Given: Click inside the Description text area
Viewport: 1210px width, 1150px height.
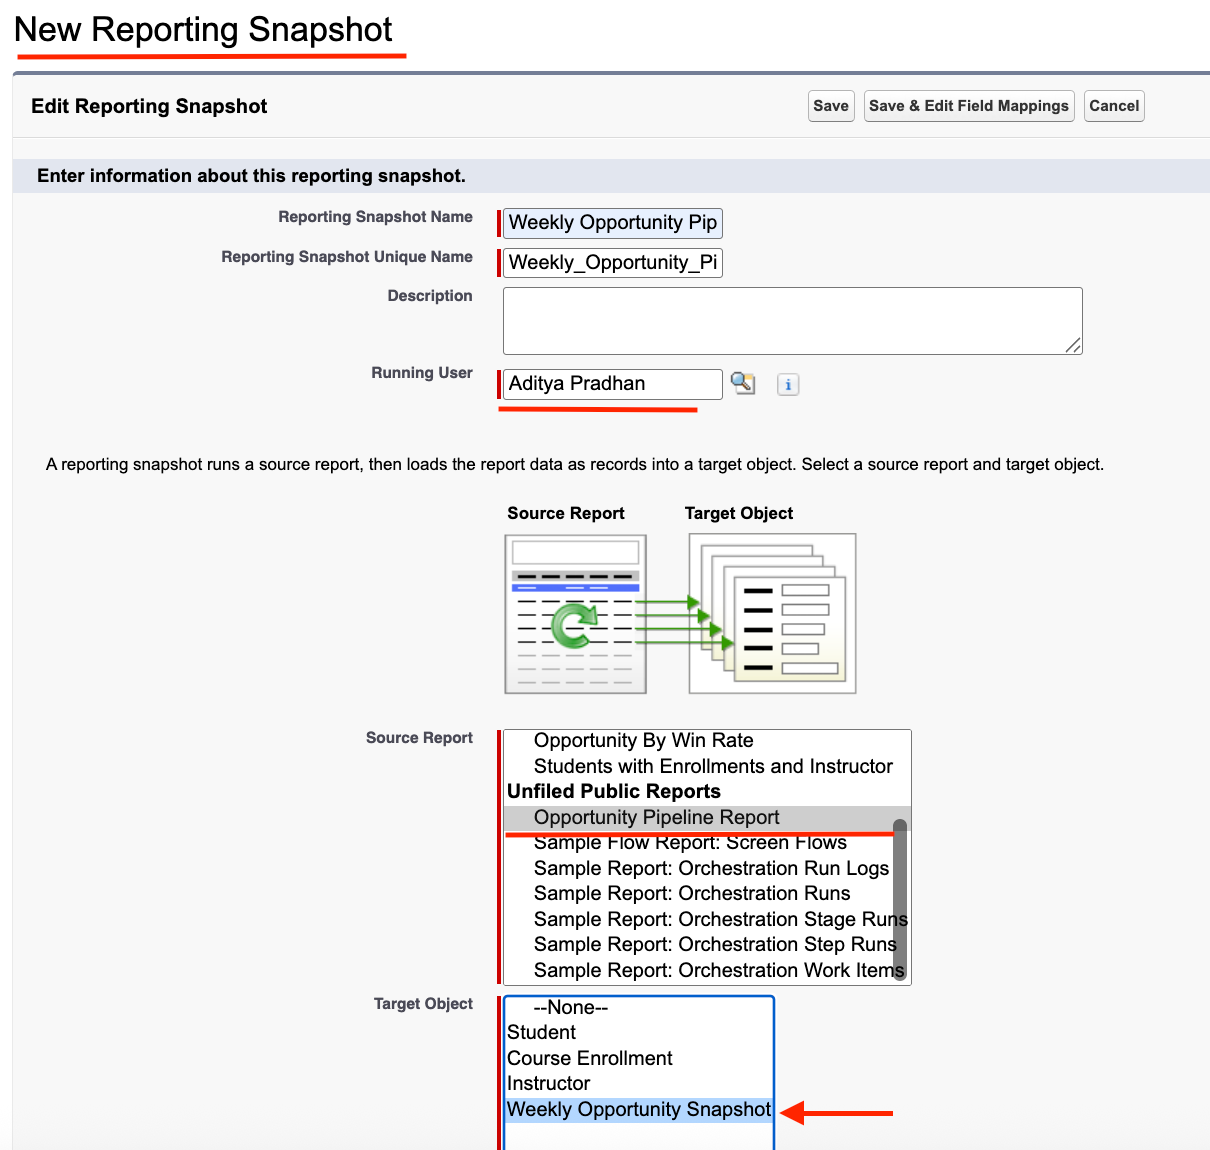Looking at the screenshot, I should pyautogui.click(x=792, y=320).
